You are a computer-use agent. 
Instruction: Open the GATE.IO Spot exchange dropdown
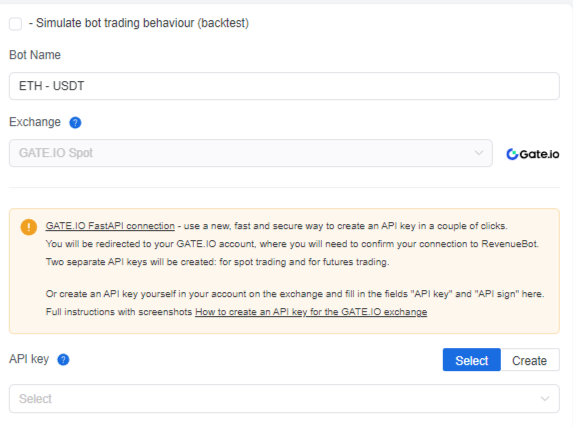(251, 153)
